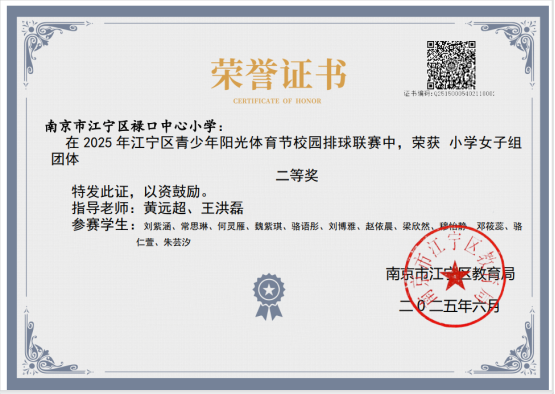Click the student name 赵依晨
555x394 pixels.
(x=379, y=226)
